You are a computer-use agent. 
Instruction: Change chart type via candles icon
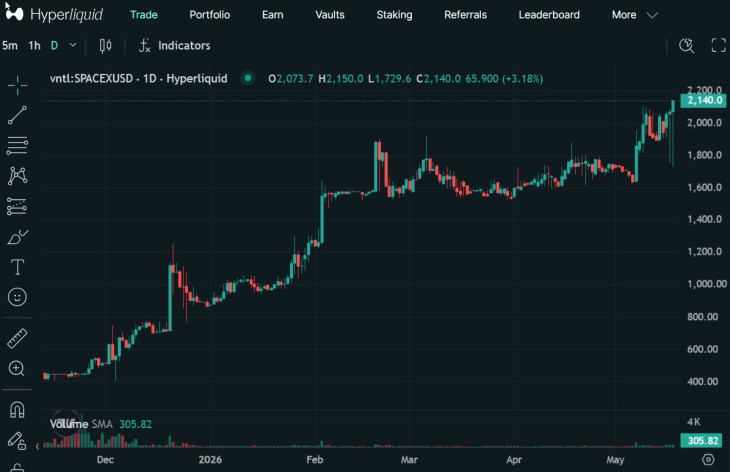pos(105,46)
